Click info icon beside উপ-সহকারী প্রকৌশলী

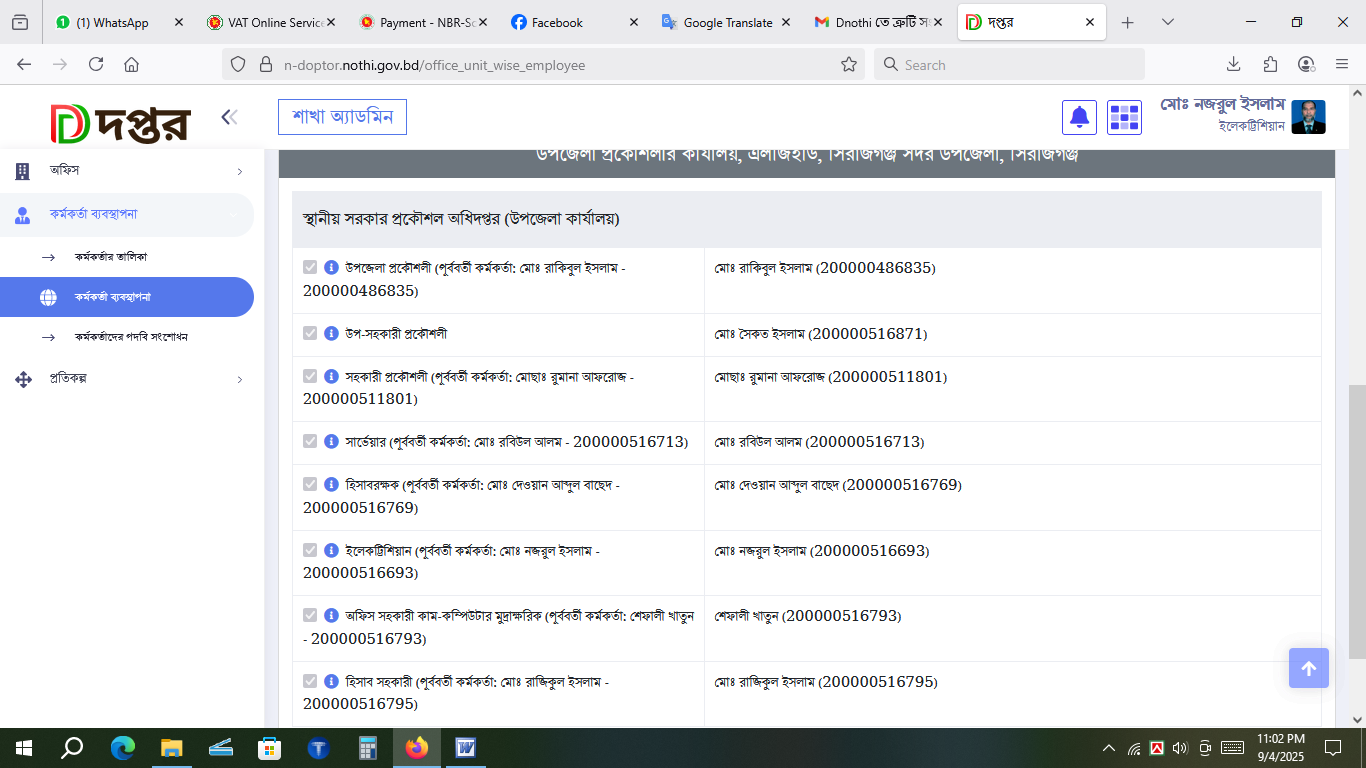[x=332, y=333]
